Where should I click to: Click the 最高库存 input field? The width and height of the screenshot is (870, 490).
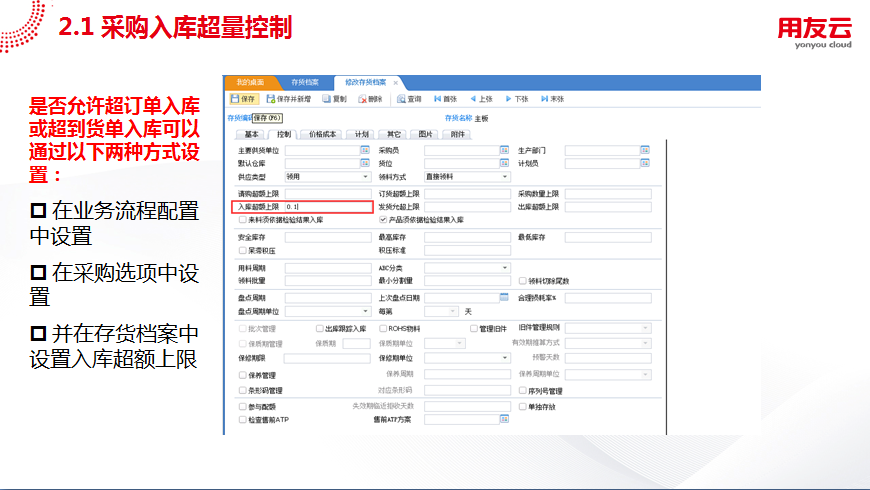click(x=467, y=237)
